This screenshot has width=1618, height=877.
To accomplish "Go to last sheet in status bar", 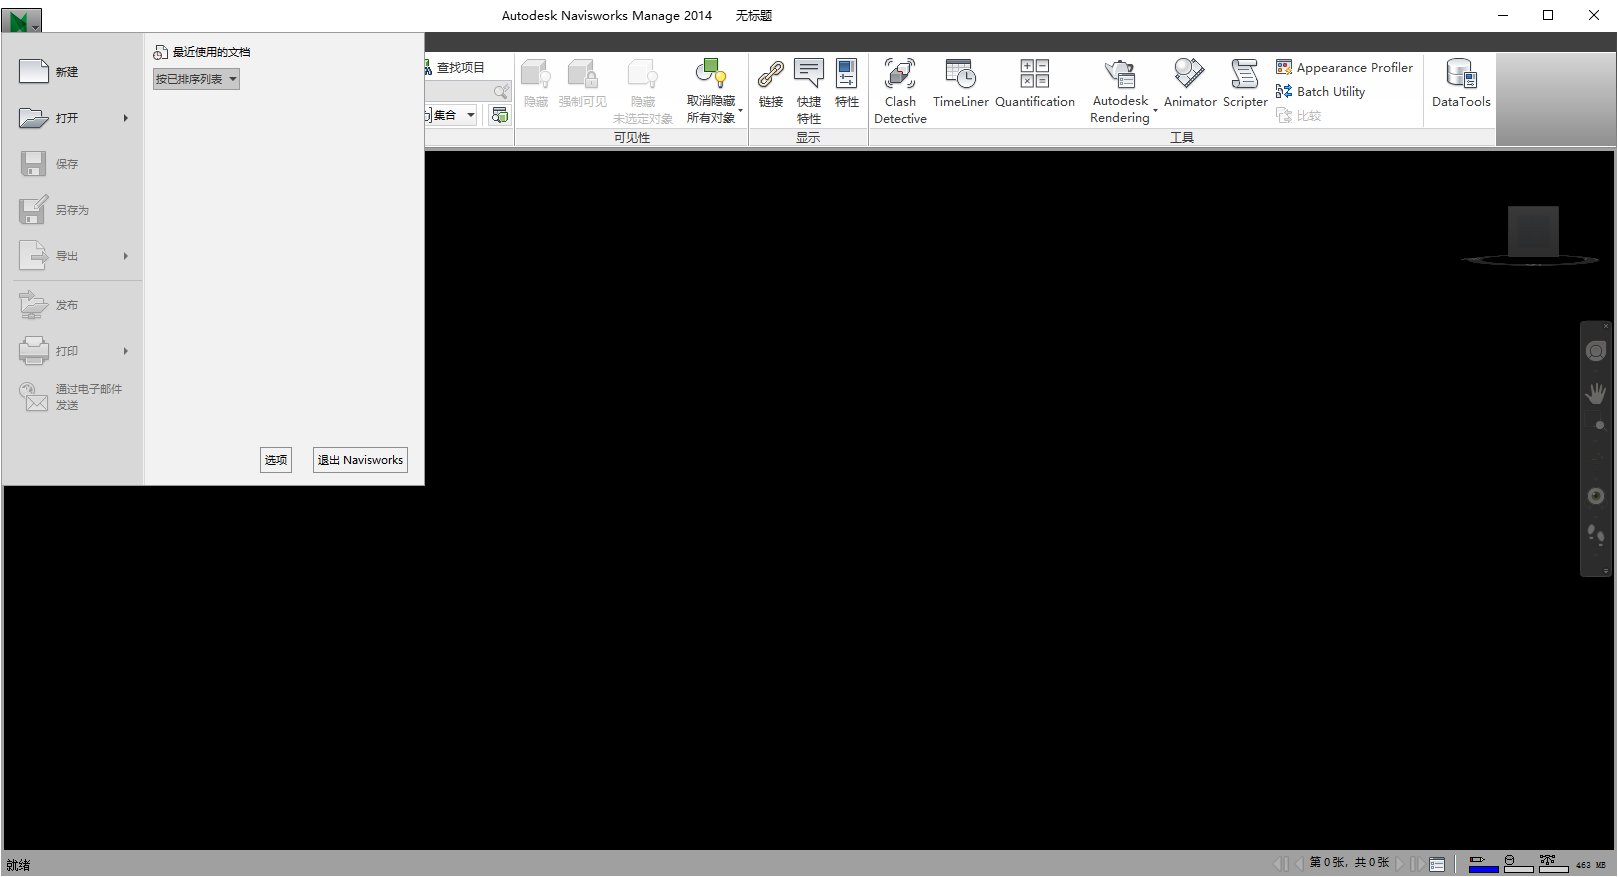I will (x=1418, y=863).
